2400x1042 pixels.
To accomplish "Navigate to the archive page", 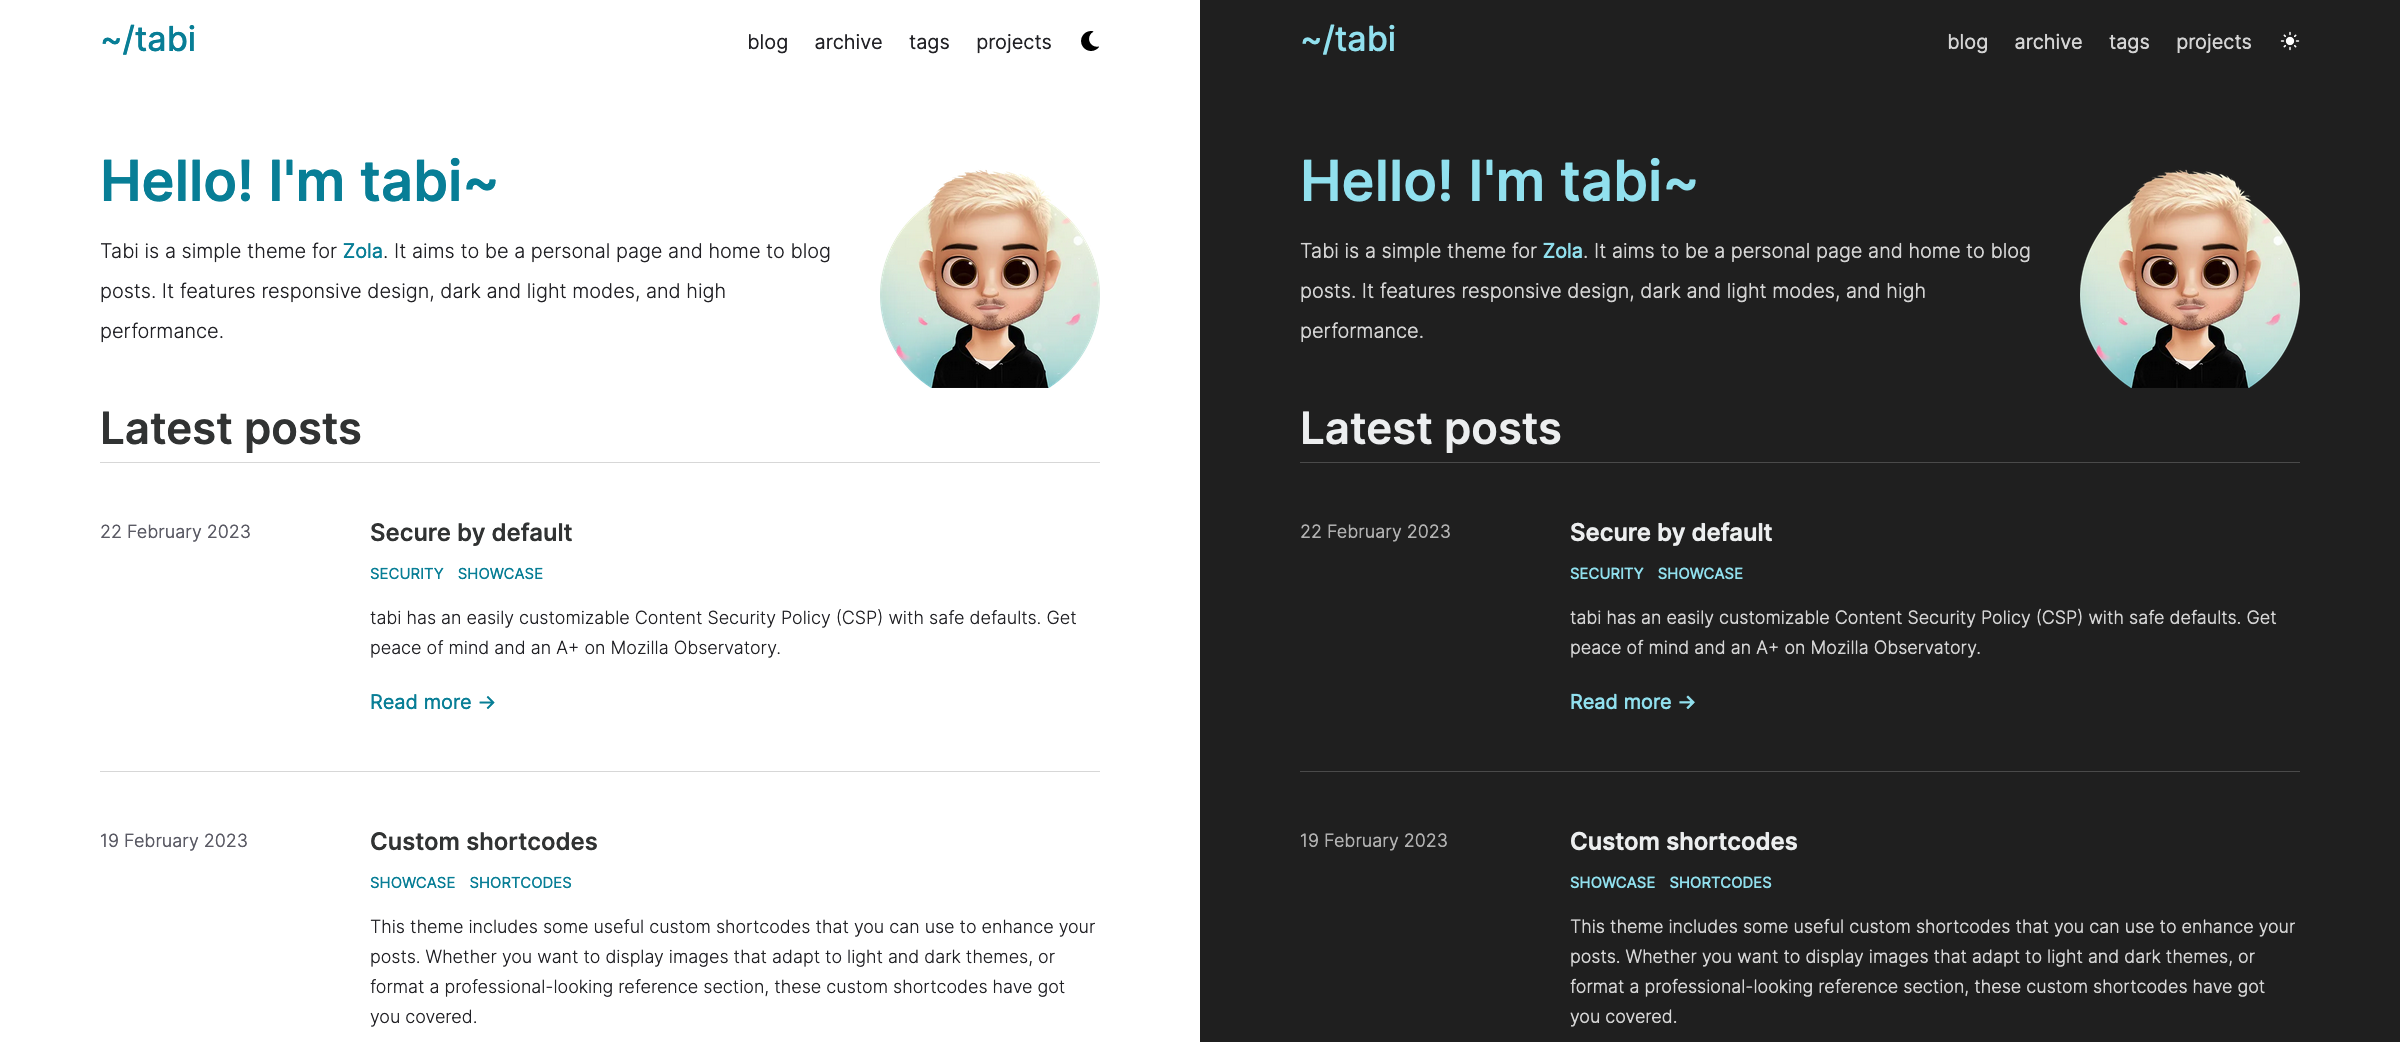I will [x=847, y=42].
